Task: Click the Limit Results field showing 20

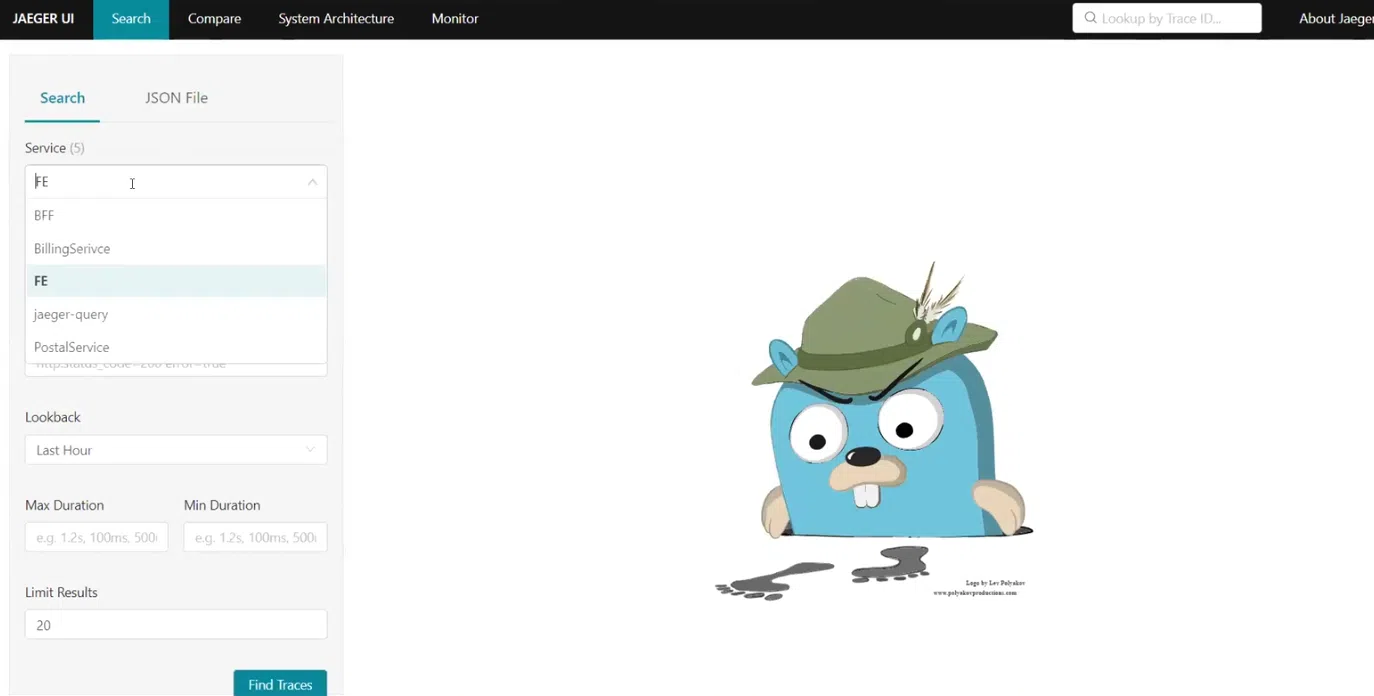Action: coord(176,625)
